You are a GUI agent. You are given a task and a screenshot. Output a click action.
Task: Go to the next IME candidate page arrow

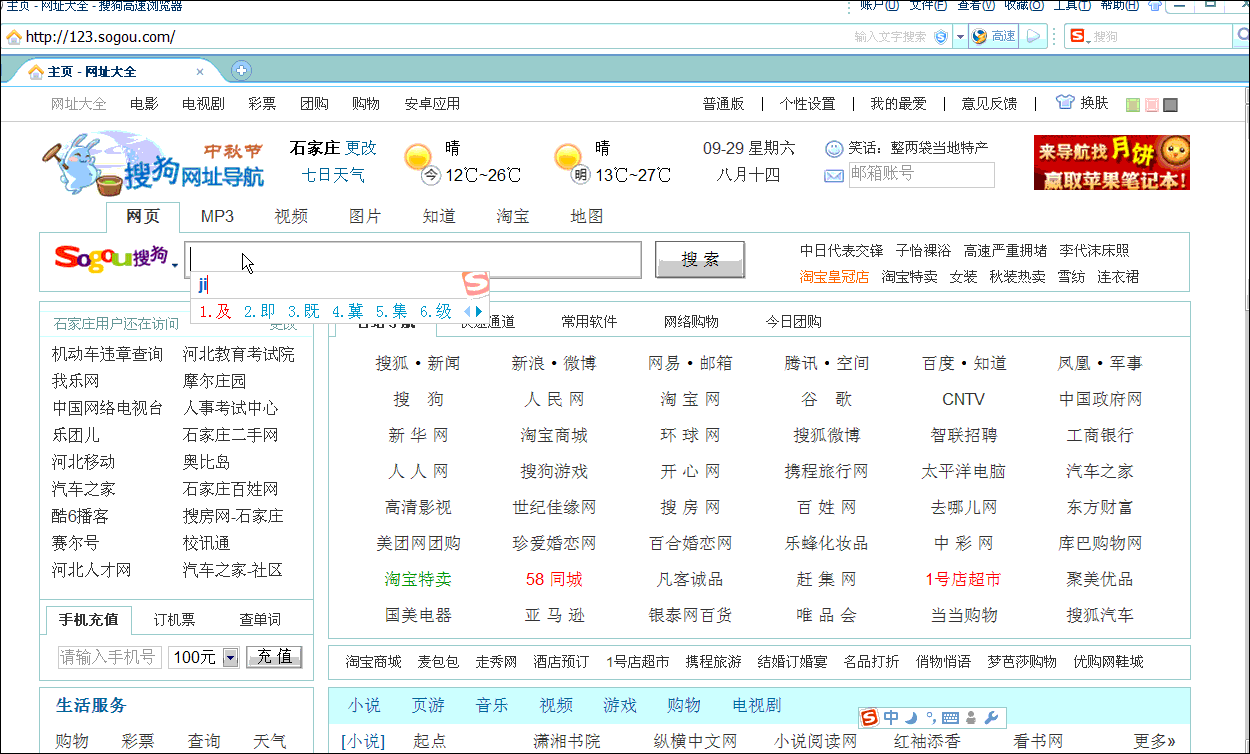(479, 311)
